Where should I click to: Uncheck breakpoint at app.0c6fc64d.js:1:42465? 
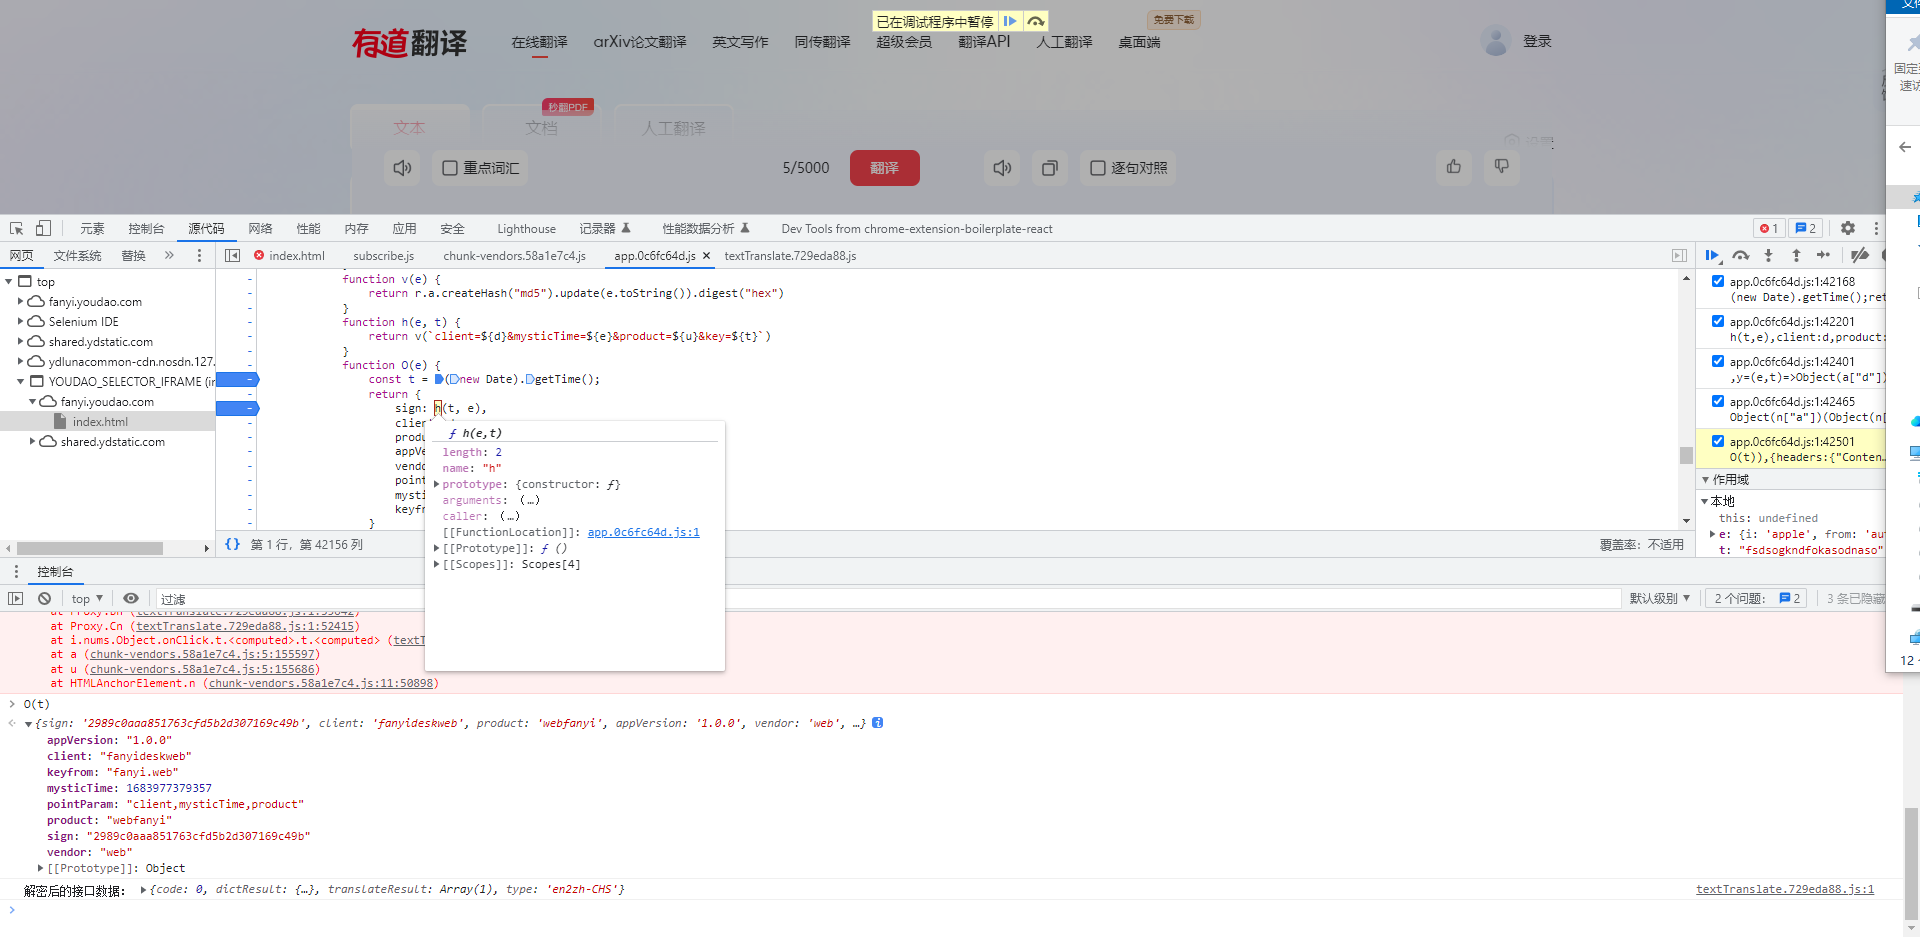(x=1718, y=402)
